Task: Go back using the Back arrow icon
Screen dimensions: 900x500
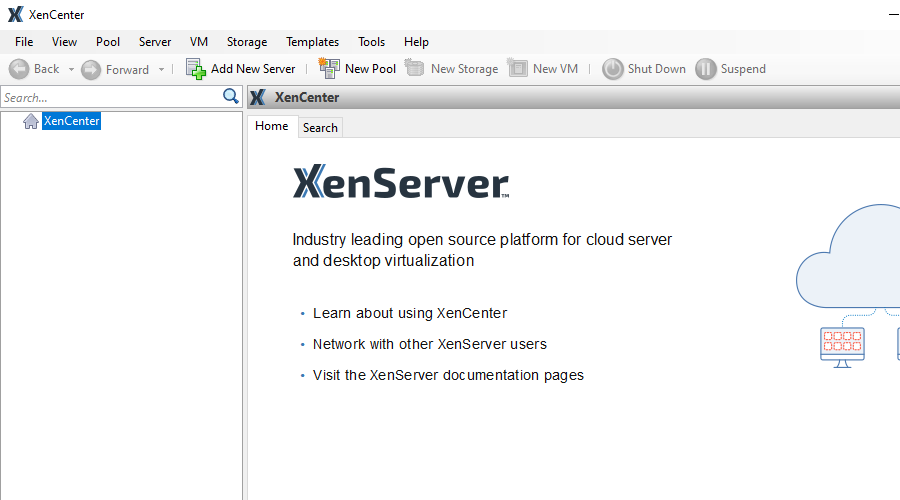Action: [x=19, y=69]
